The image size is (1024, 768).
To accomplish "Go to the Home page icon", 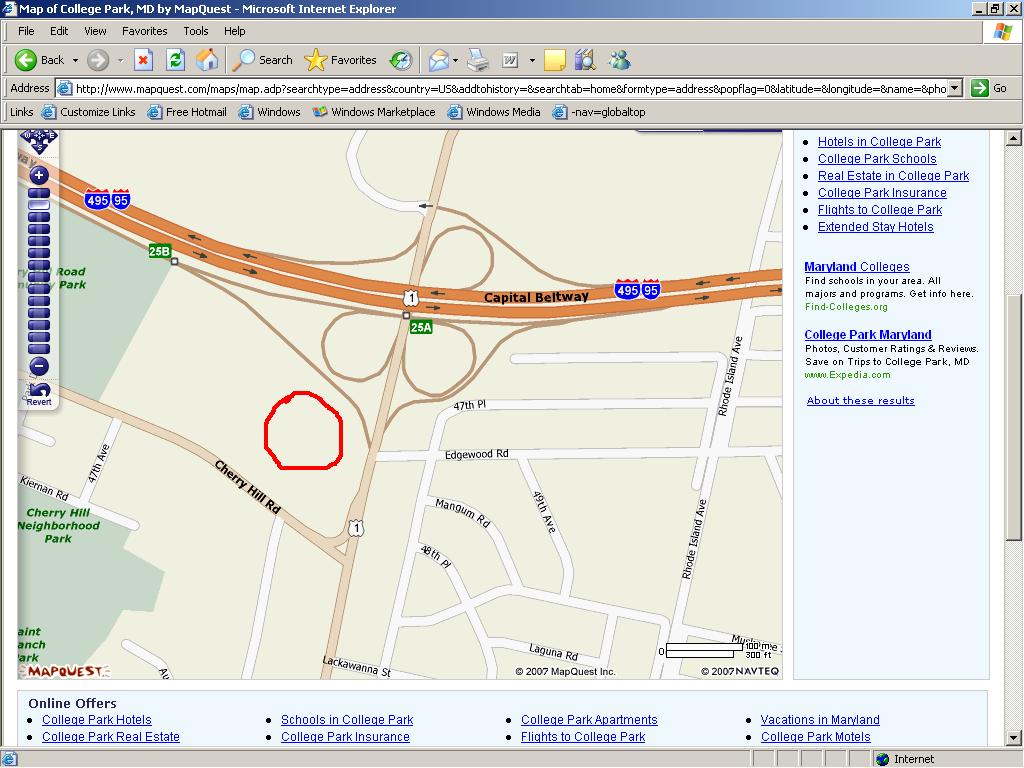I will [x=207, y=60].
